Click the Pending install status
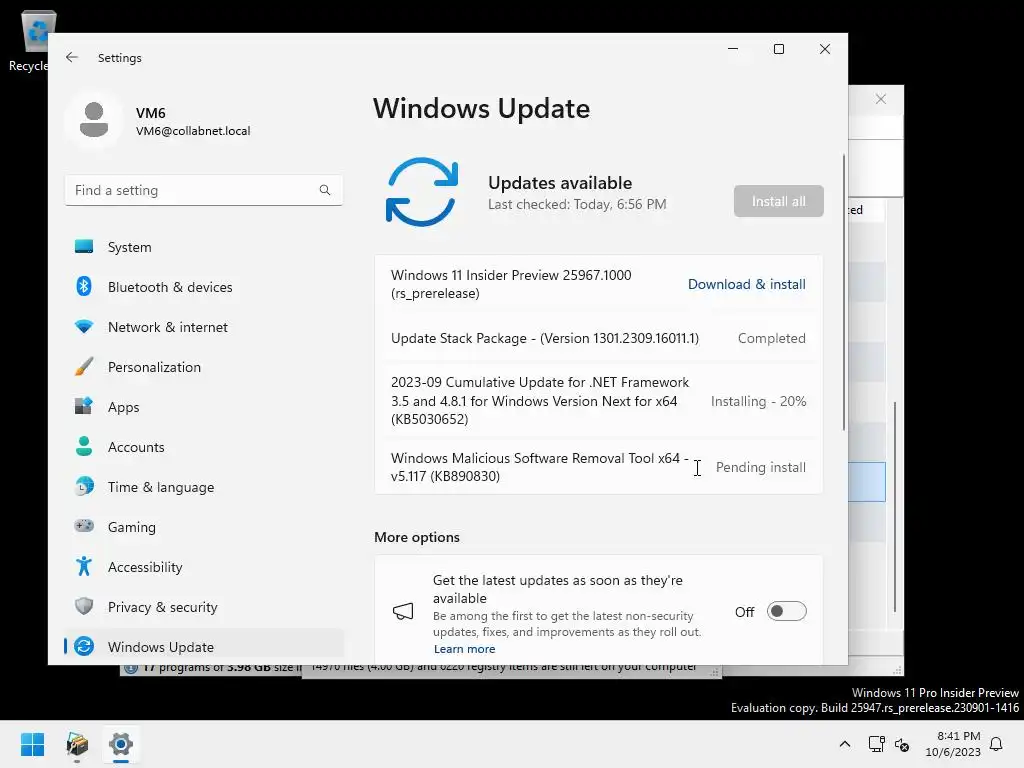1024x768 pixels. click(761, 467)
